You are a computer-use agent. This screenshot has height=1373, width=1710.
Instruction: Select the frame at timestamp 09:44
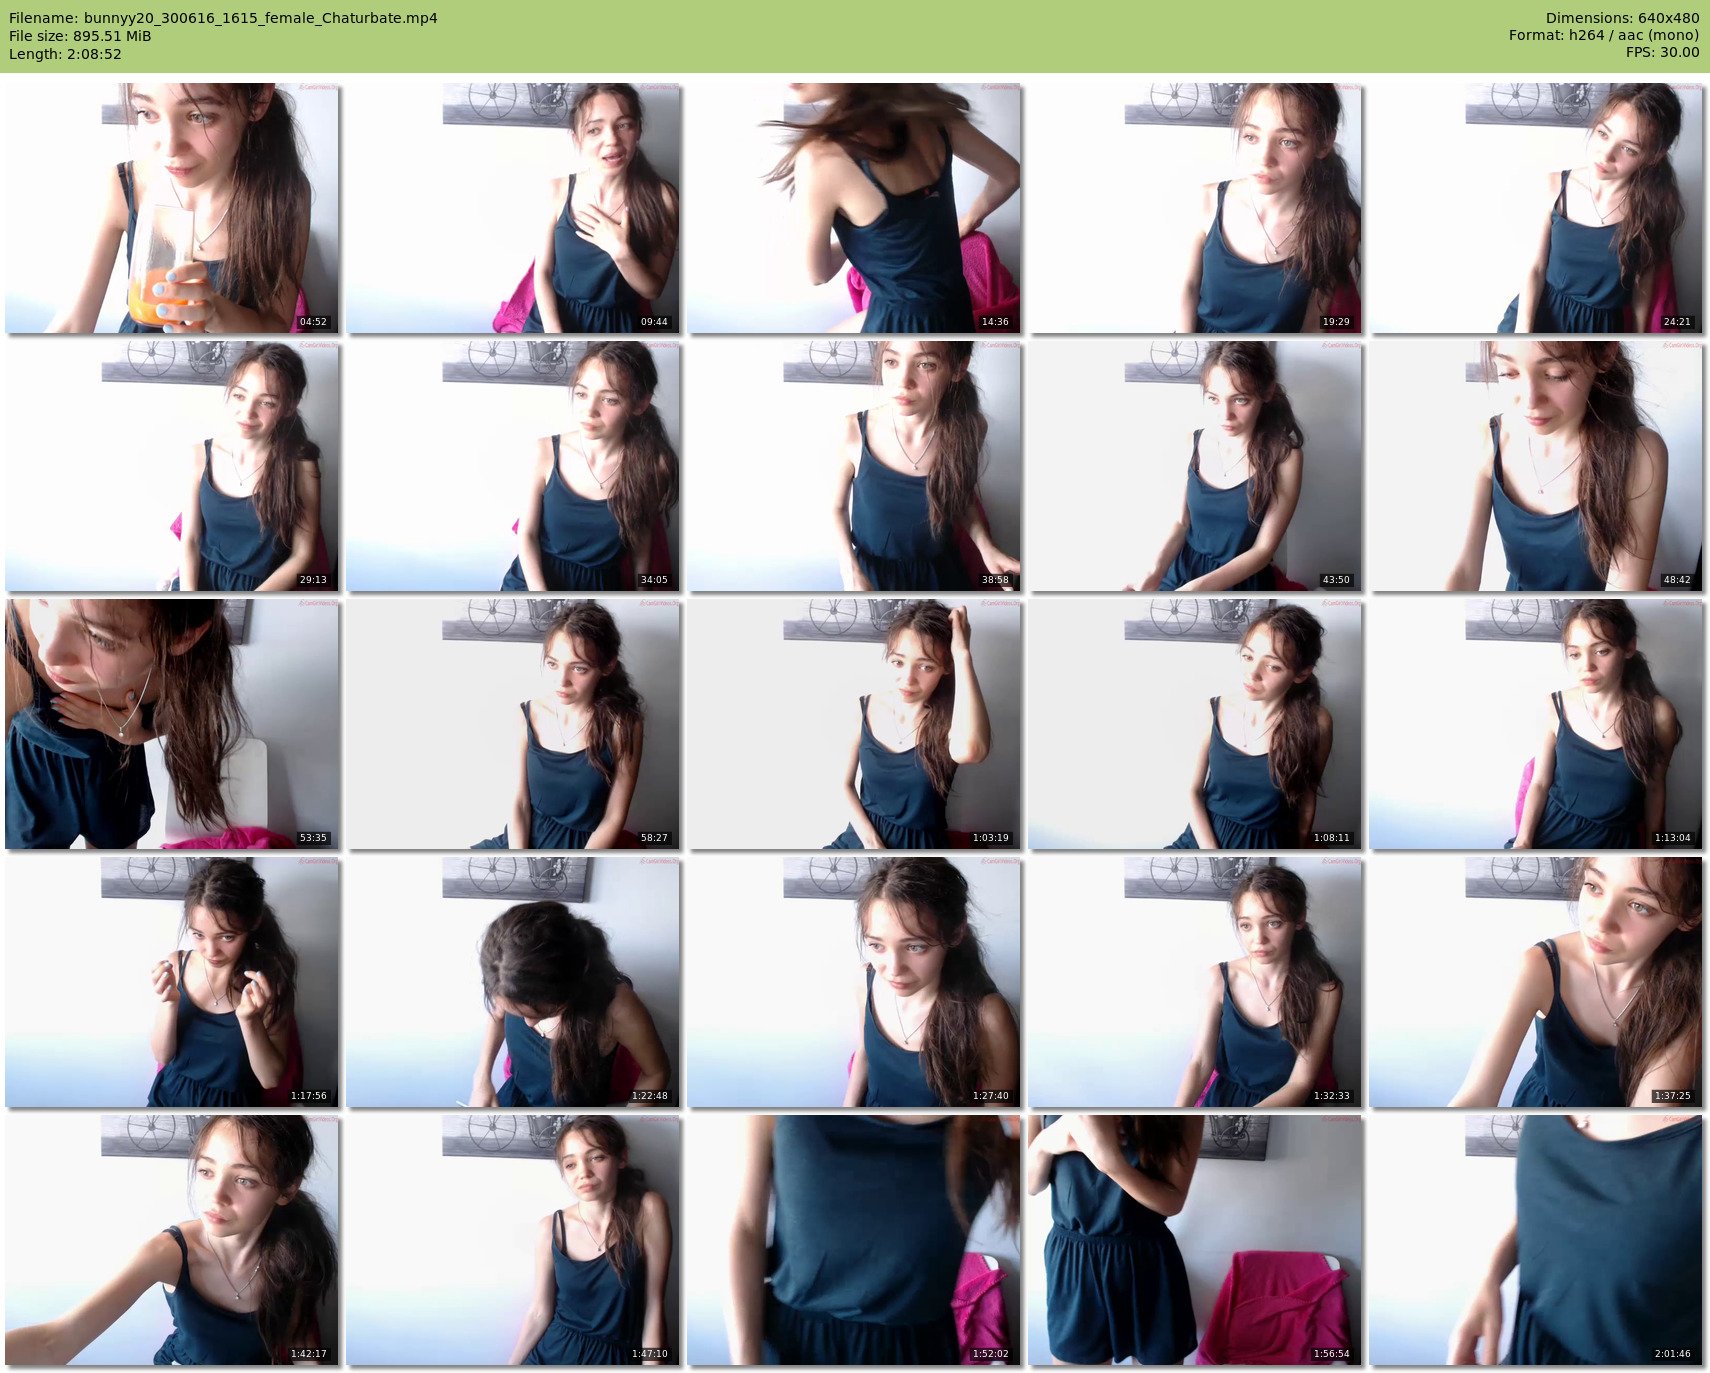tap(513, 208)
